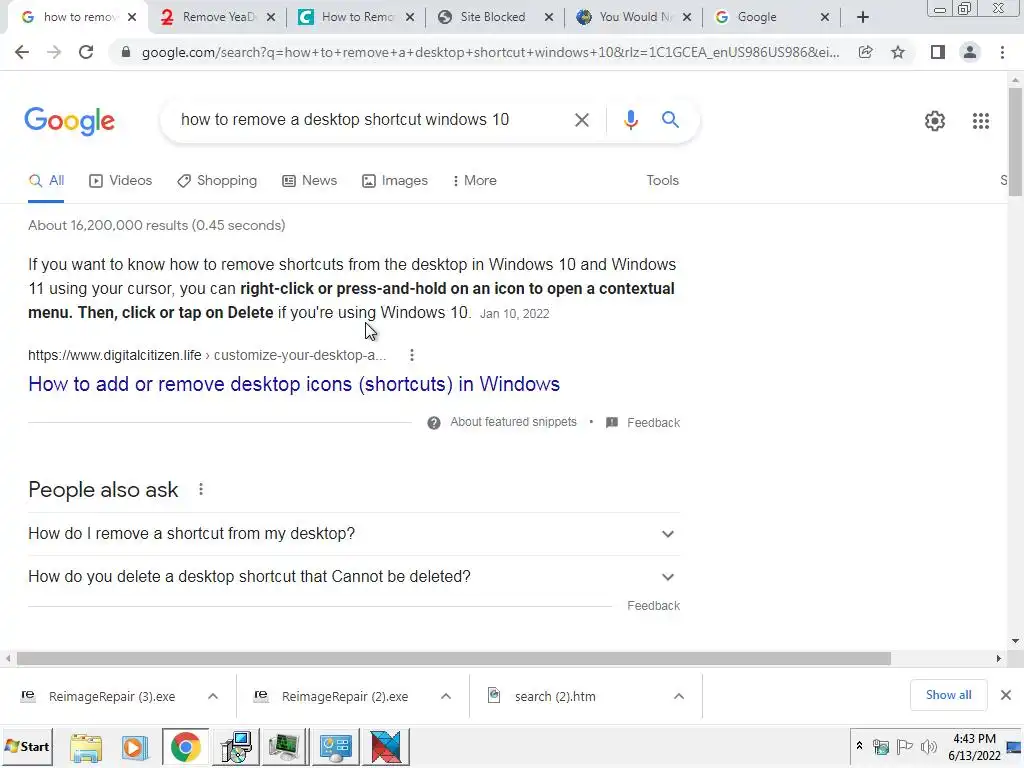Open options dots beside digitalcitizen result

click(x=411, y=355)
